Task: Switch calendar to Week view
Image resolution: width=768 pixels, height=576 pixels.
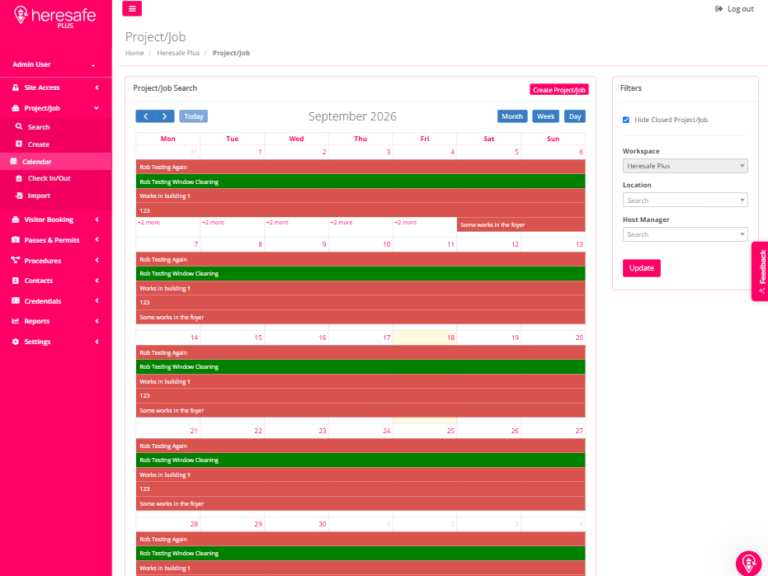Action: click(546, 117)
